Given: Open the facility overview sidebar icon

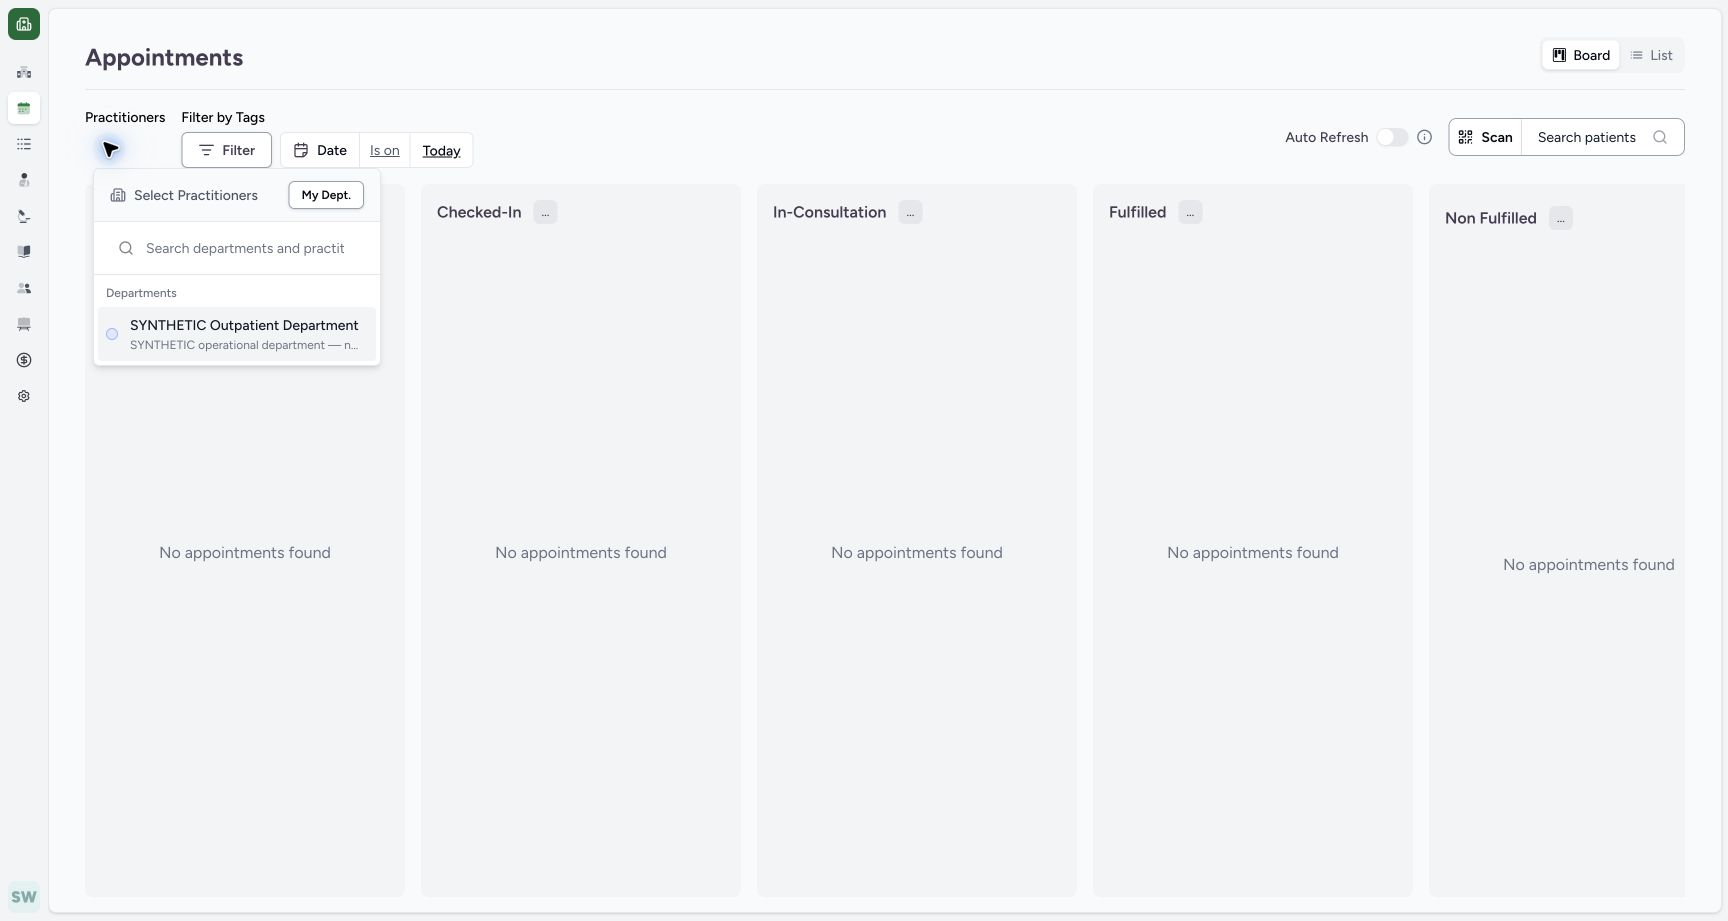Looking at the screenshot, I should (24, 72).
